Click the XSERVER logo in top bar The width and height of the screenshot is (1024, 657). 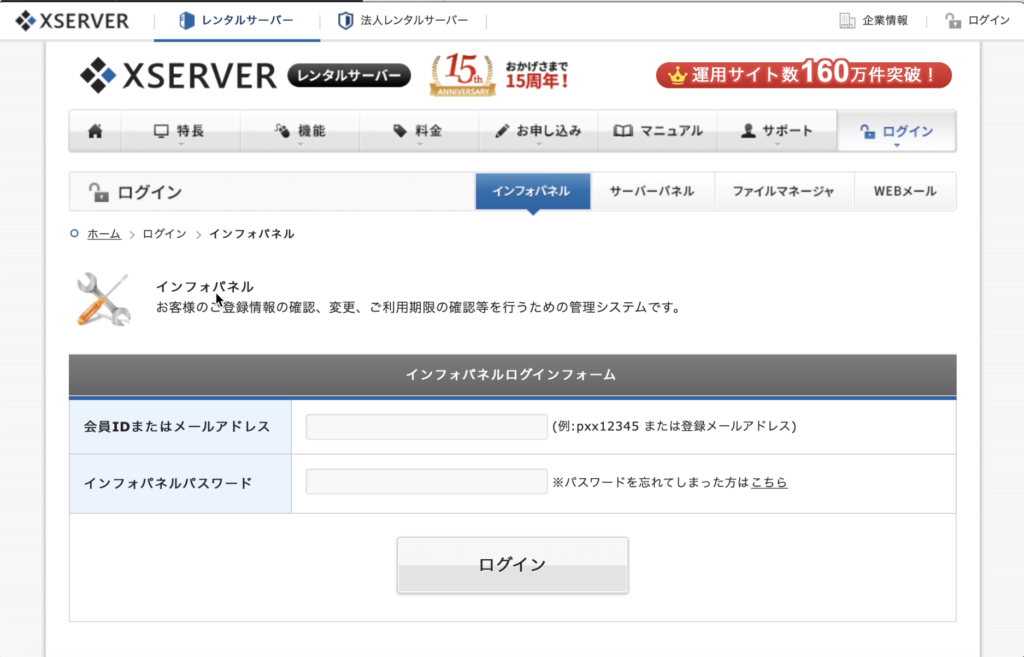[71, 20]
